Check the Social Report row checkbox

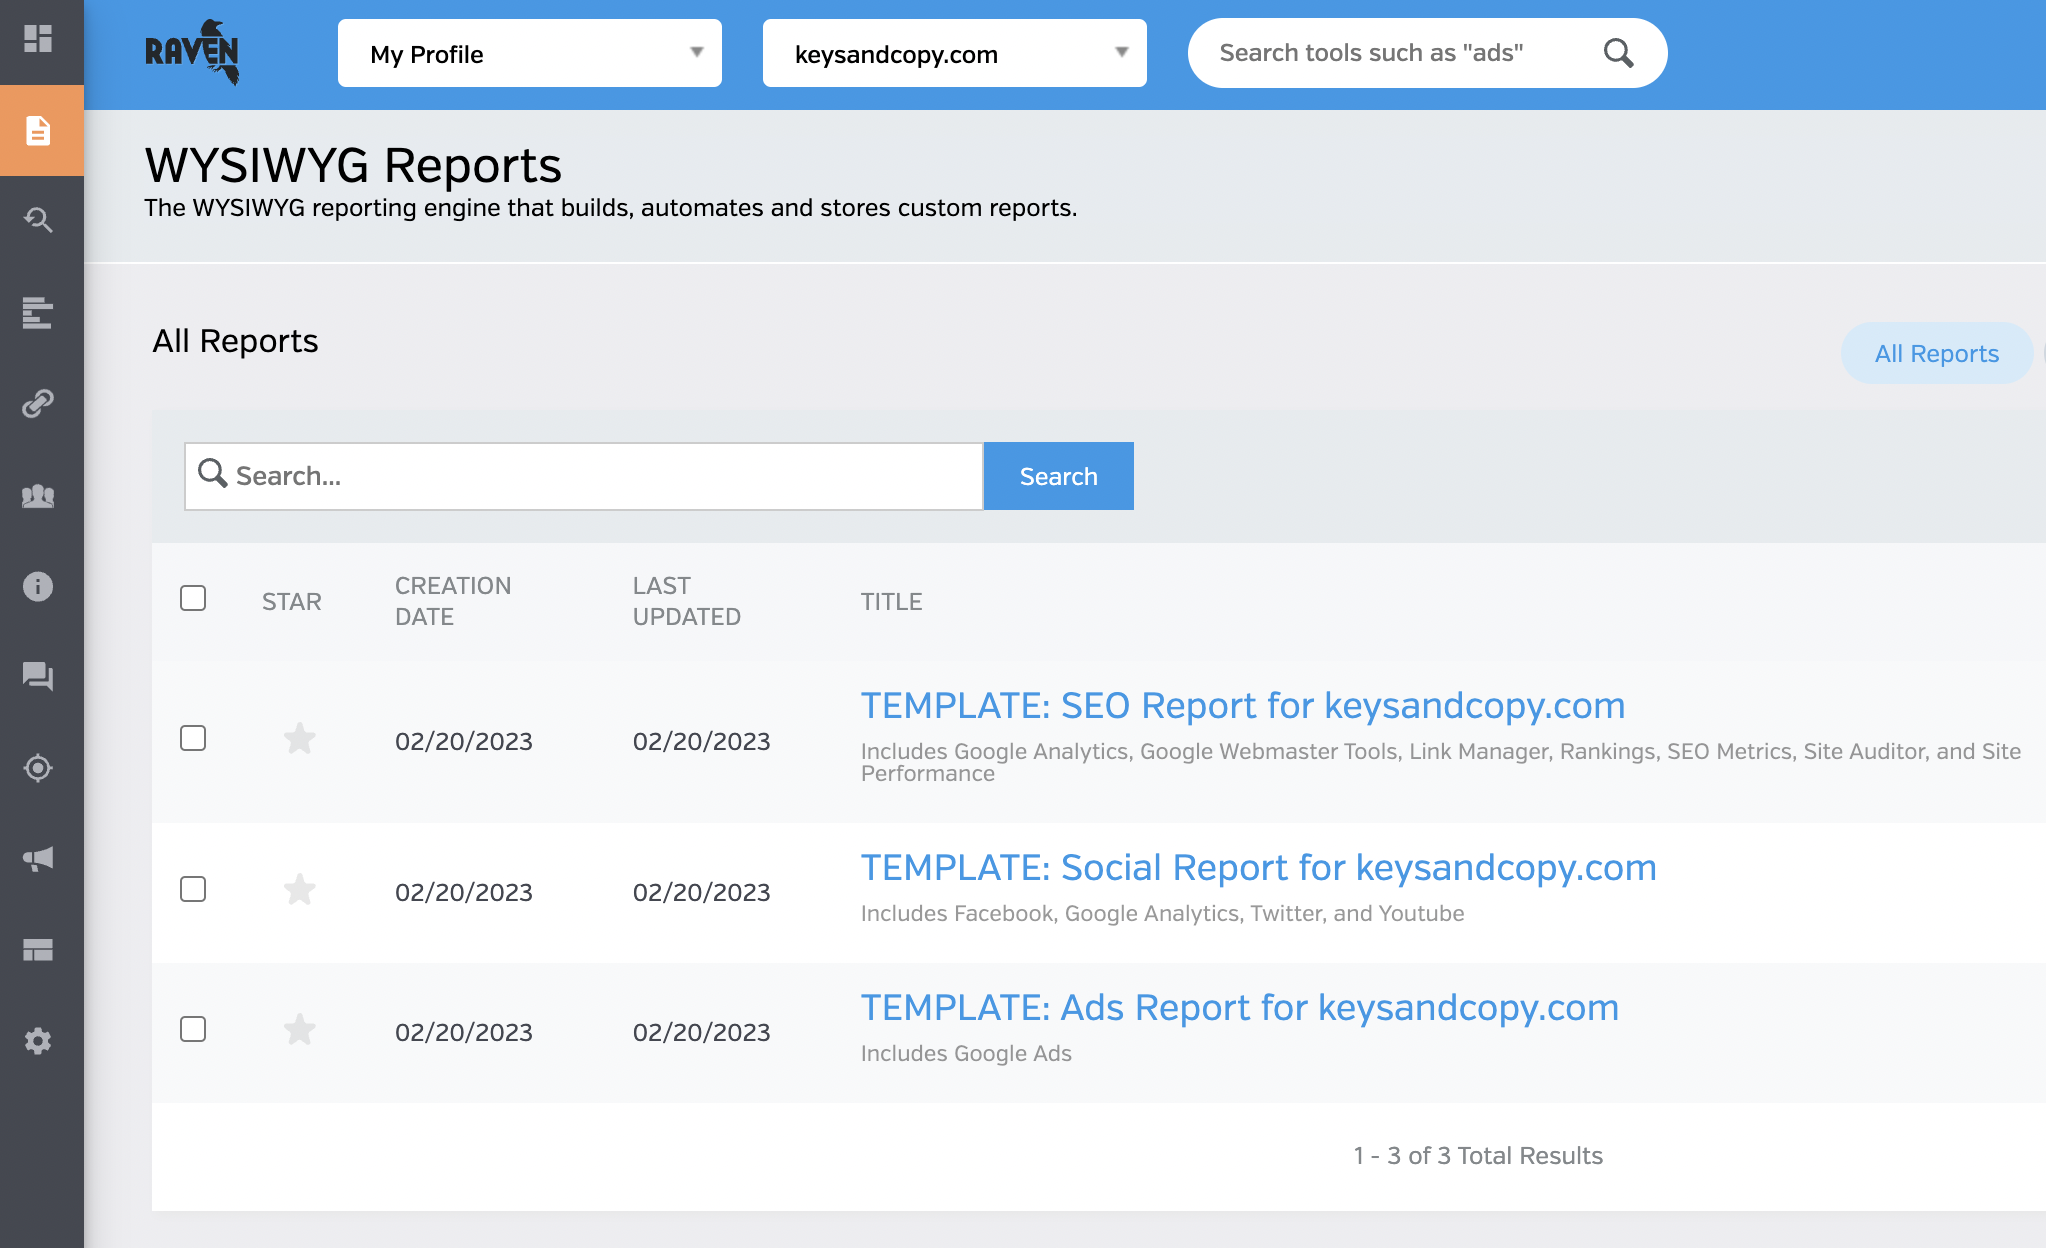click(x=193, y=889)
